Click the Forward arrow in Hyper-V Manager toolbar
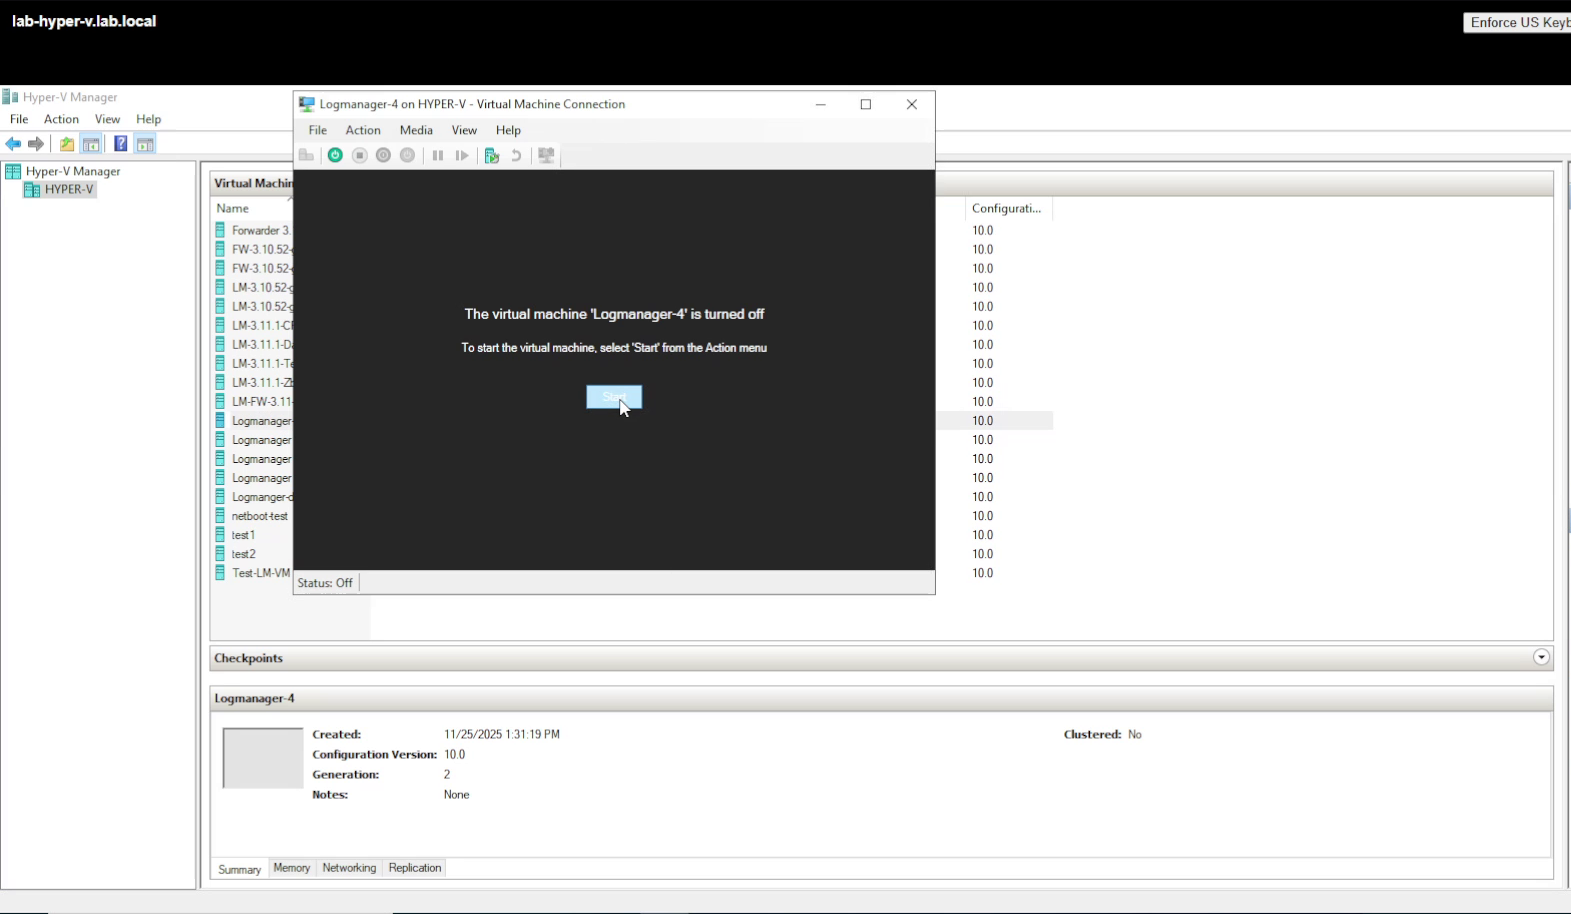 (x=36, y=144)
